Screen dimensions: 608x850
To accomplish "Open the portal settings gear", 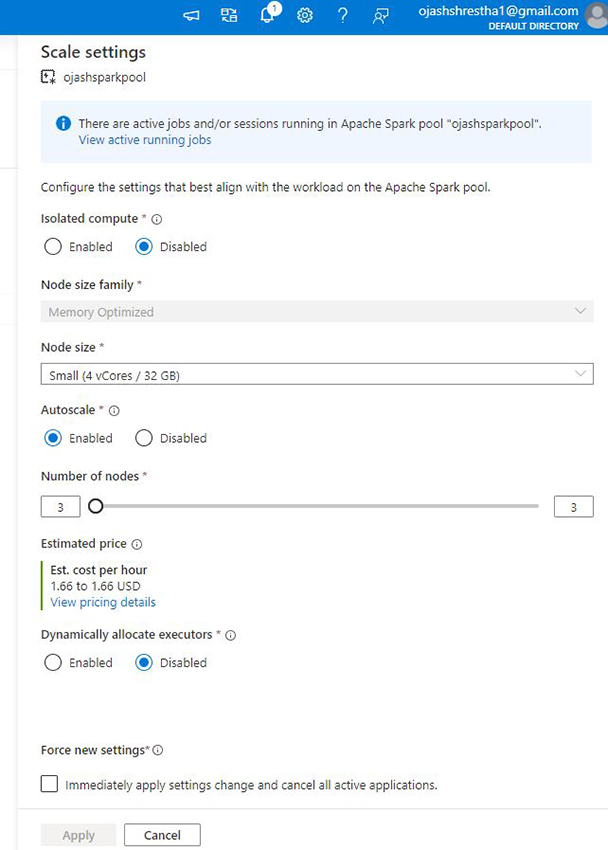I will (305, 15).
